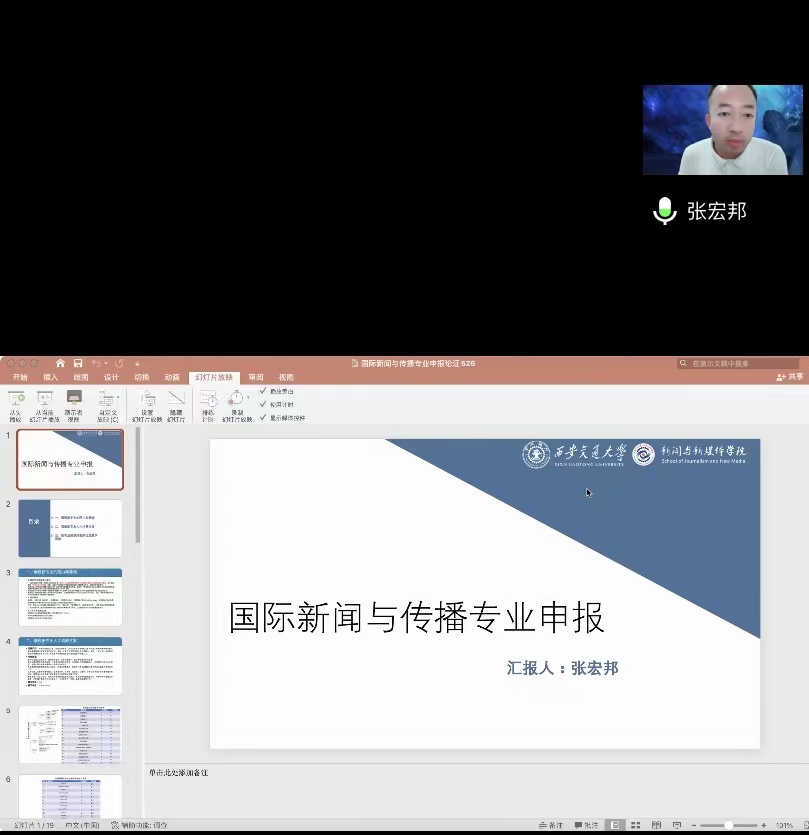
Task: Expand the quick access toolbar customize arrow
Action: 137,364
